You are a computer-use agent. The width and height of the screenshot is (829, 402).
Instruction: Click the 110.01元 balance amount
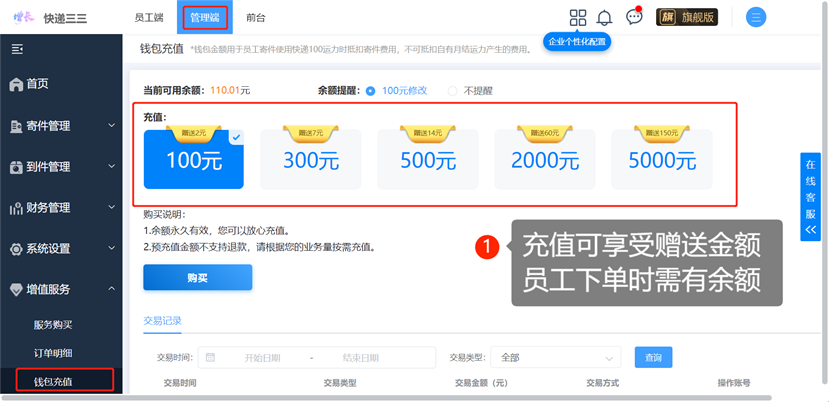(x=230, y=90)
